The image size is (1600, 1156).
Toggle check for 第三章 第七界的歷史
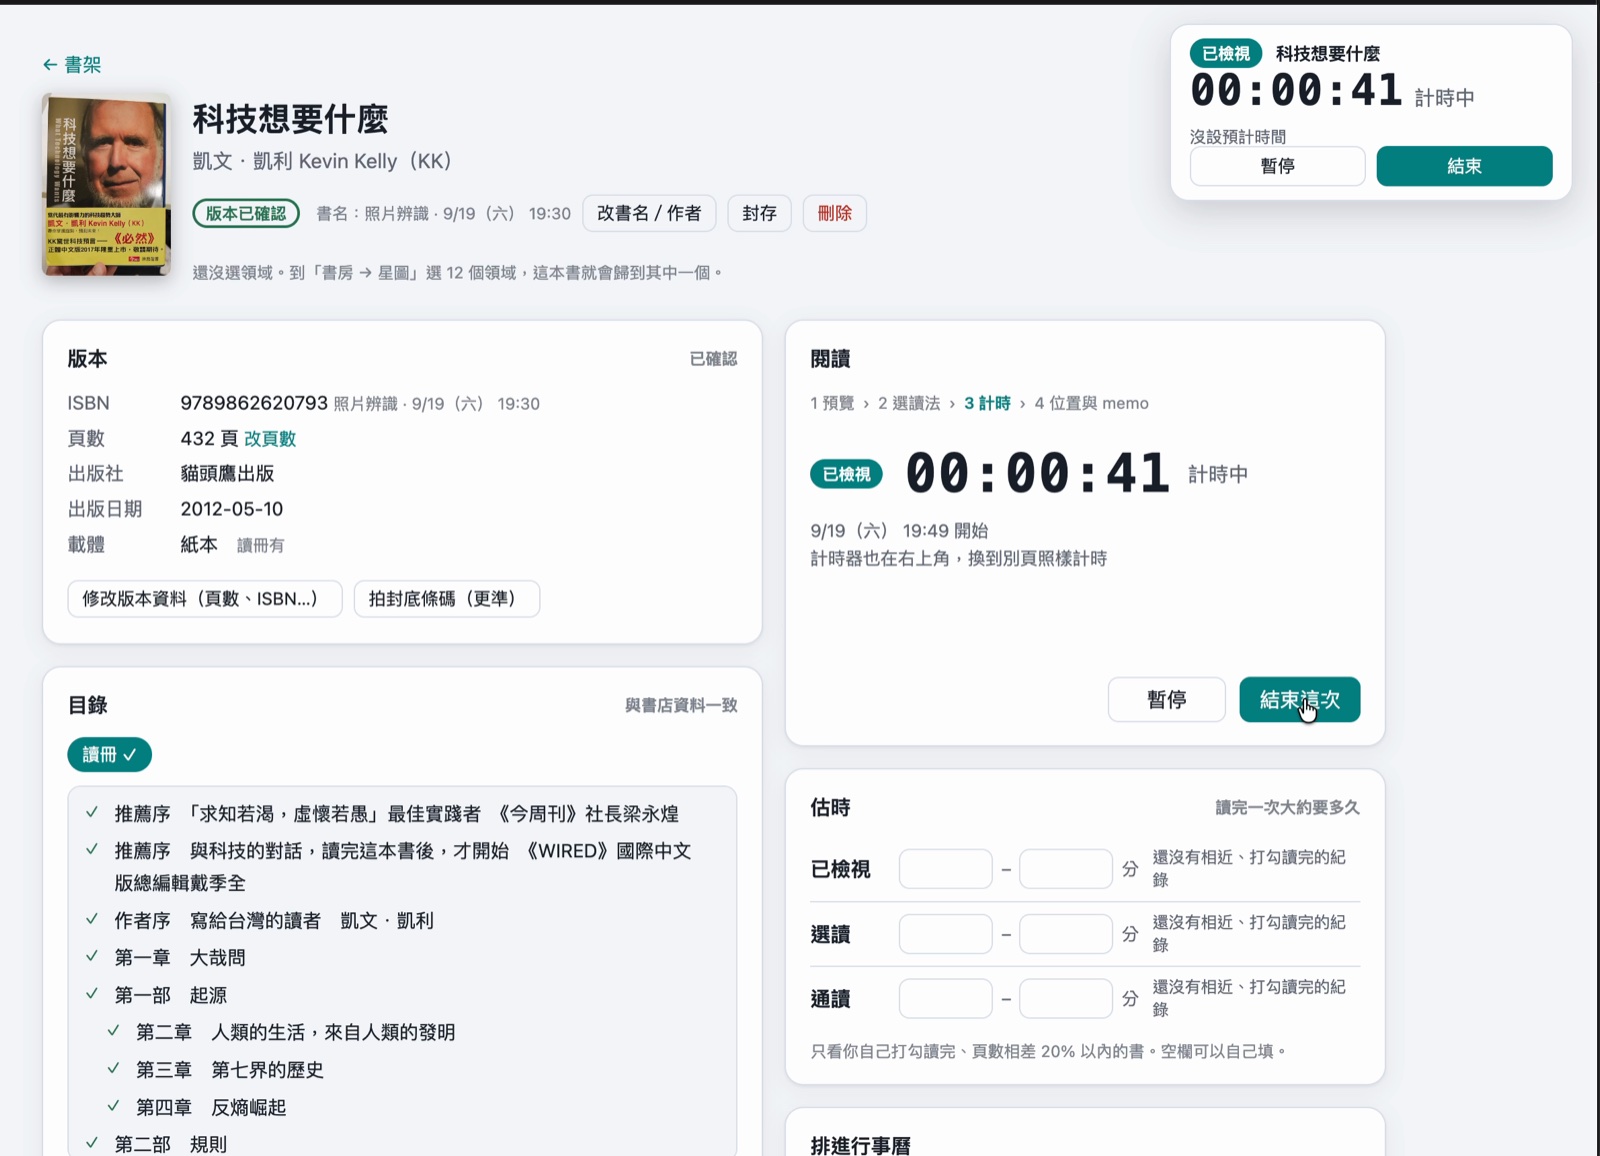114,1069
